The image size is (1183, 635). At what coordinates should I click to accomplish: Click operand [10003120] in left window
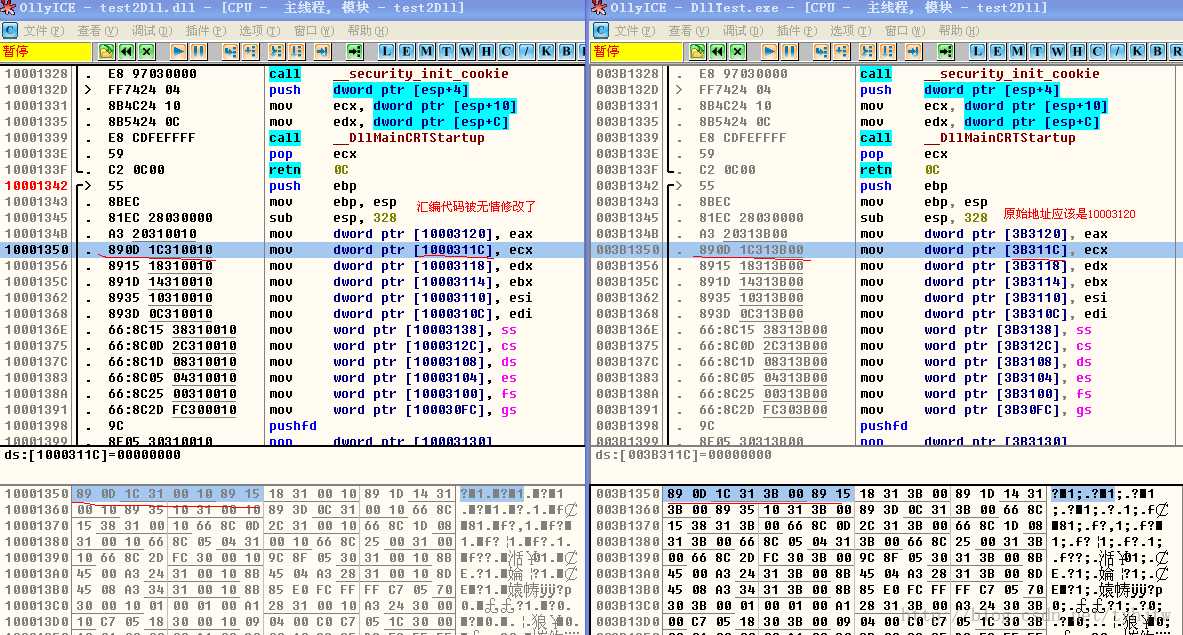pos(453,234)
